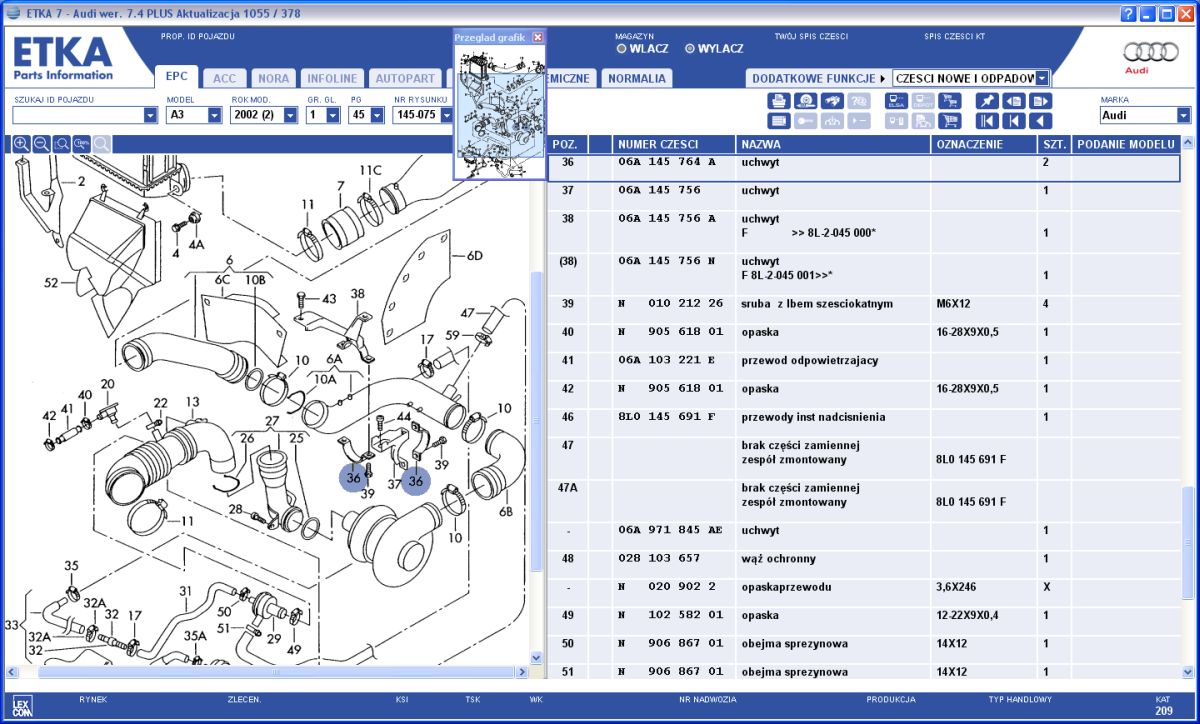Click the LEXCOM logo in status bar

[23, 706]
